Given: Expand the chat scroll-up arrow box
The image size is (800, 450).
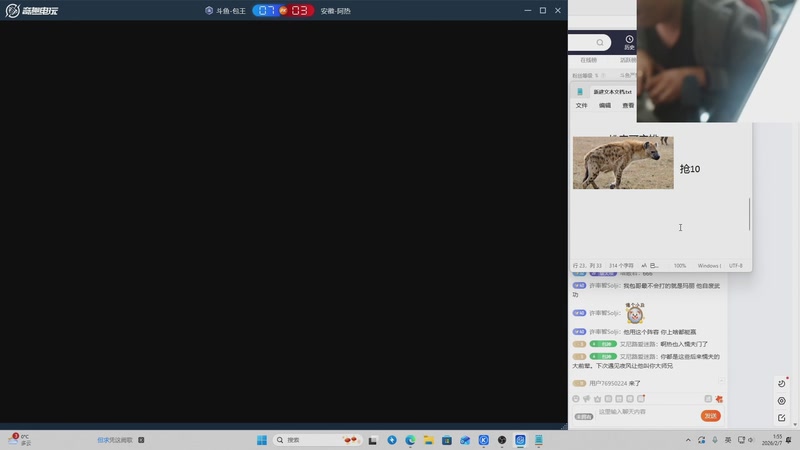Looking at the screenshot, I should [721, 381].
